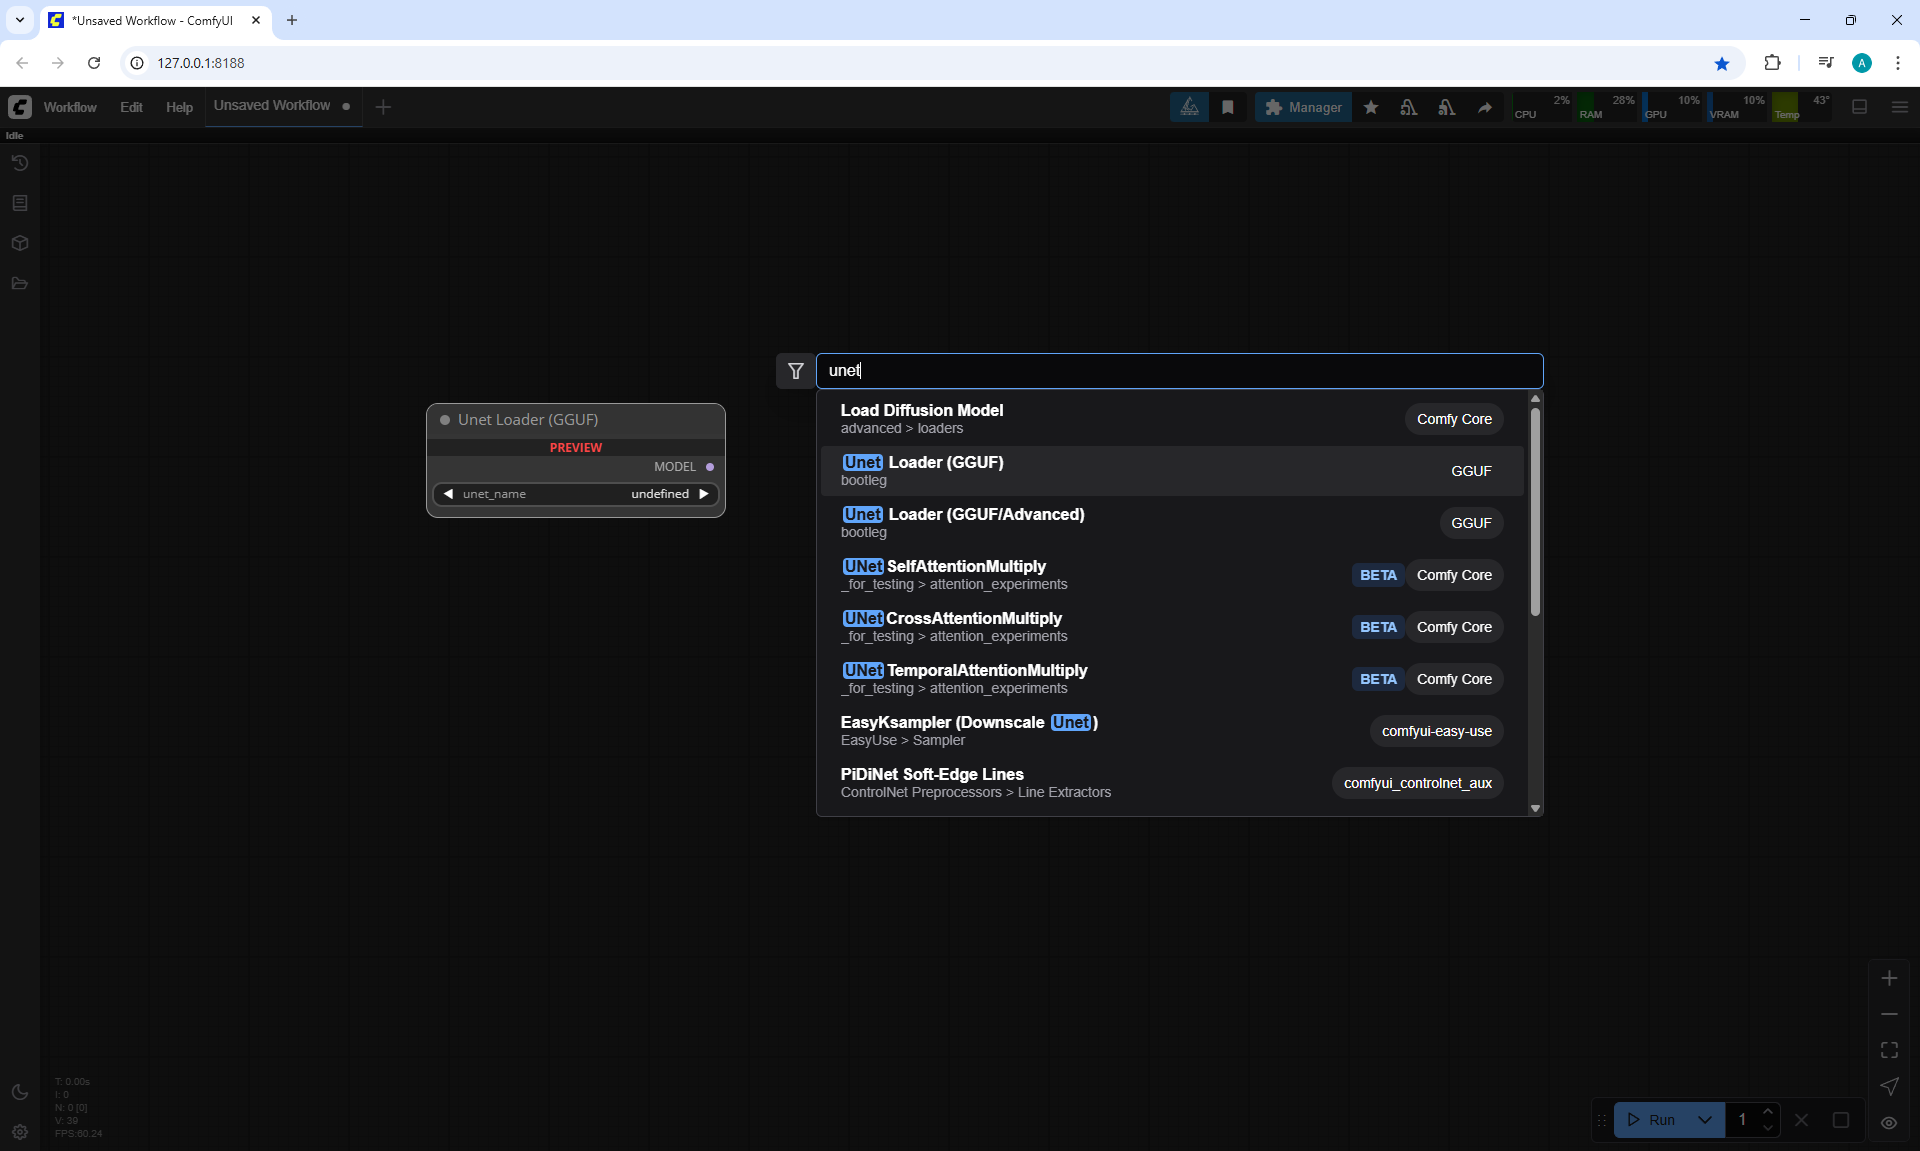This screenshot has width=1920, height=1151.
Task: Click the star favorites icon
Action: click(x=1371, y=107)
